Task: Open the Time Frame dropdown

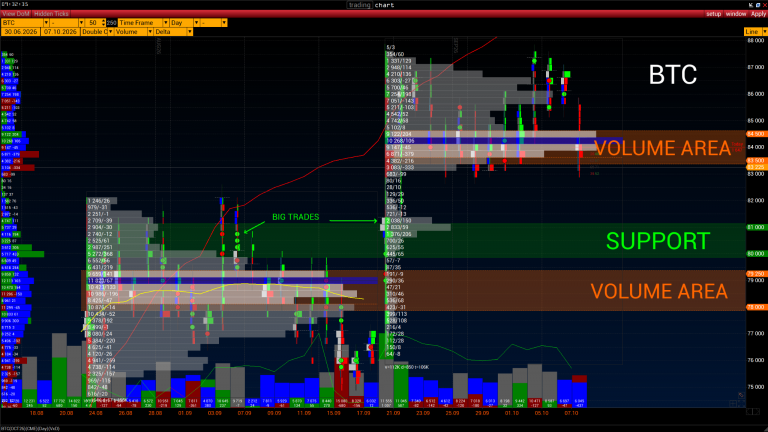Action: pyautogui.click(x=166, y=23)
